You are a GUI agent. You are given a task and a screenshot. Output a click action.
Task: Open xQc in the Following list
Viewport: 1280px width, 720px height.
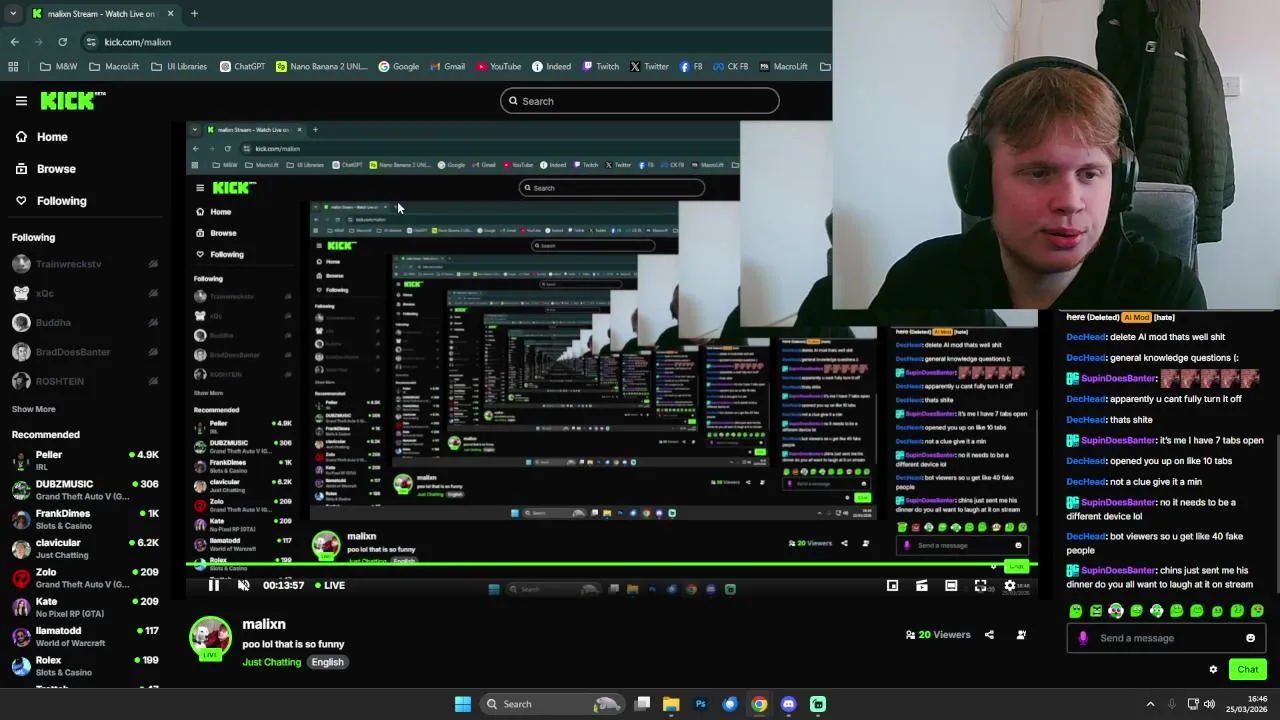tap(85, 293)
